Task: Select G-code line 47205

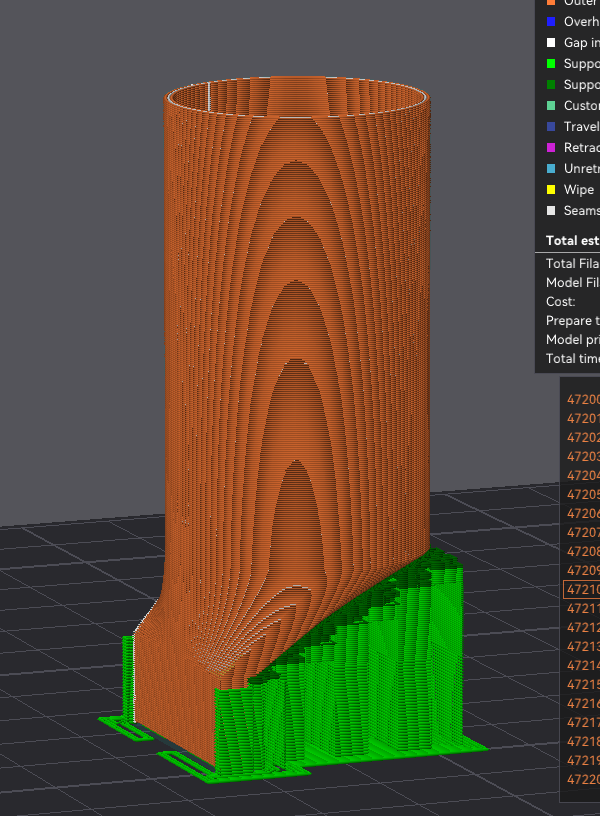Action: tap(583, 494)
